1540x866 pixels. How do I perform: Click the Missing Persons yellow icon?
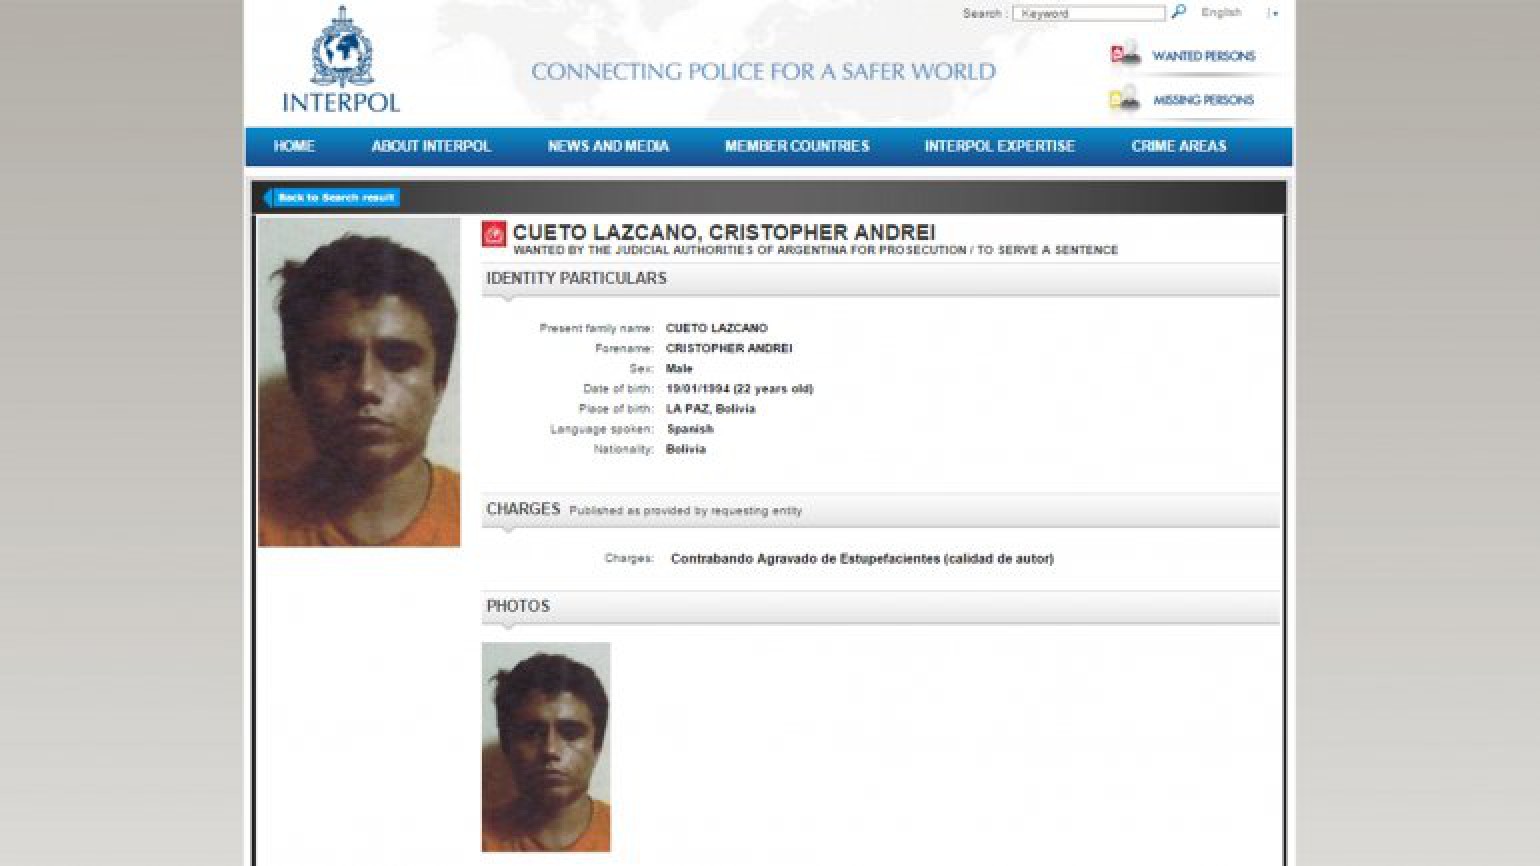click(1125, 98)
